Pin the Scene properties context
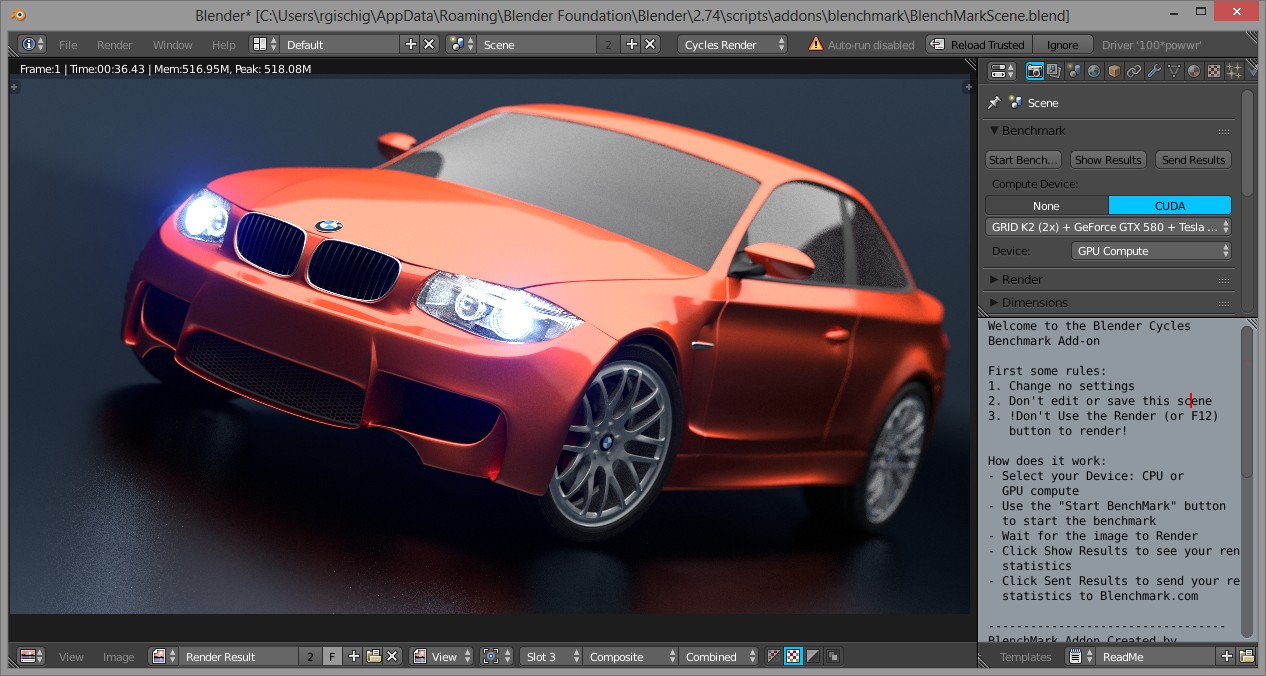The width and height of the screenshot is (1266, 676). (x=994, y=102)
